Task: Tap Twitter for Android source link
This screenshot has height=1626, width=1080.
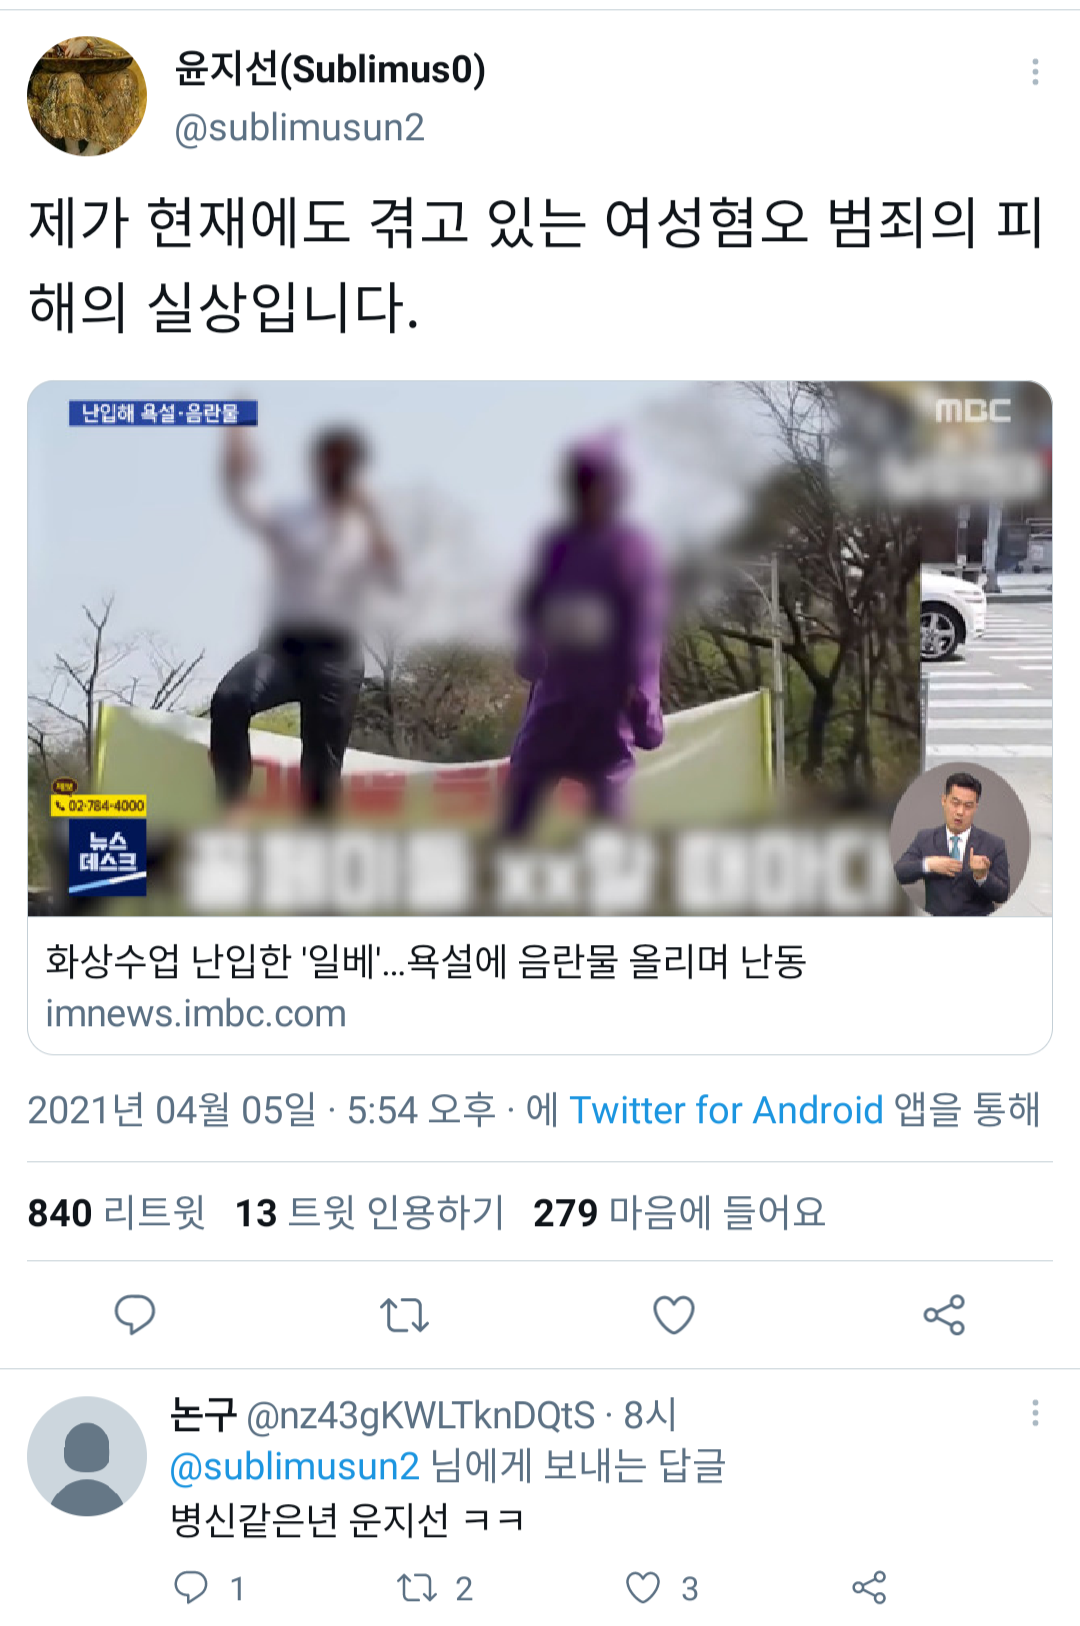Action: 726,1110
